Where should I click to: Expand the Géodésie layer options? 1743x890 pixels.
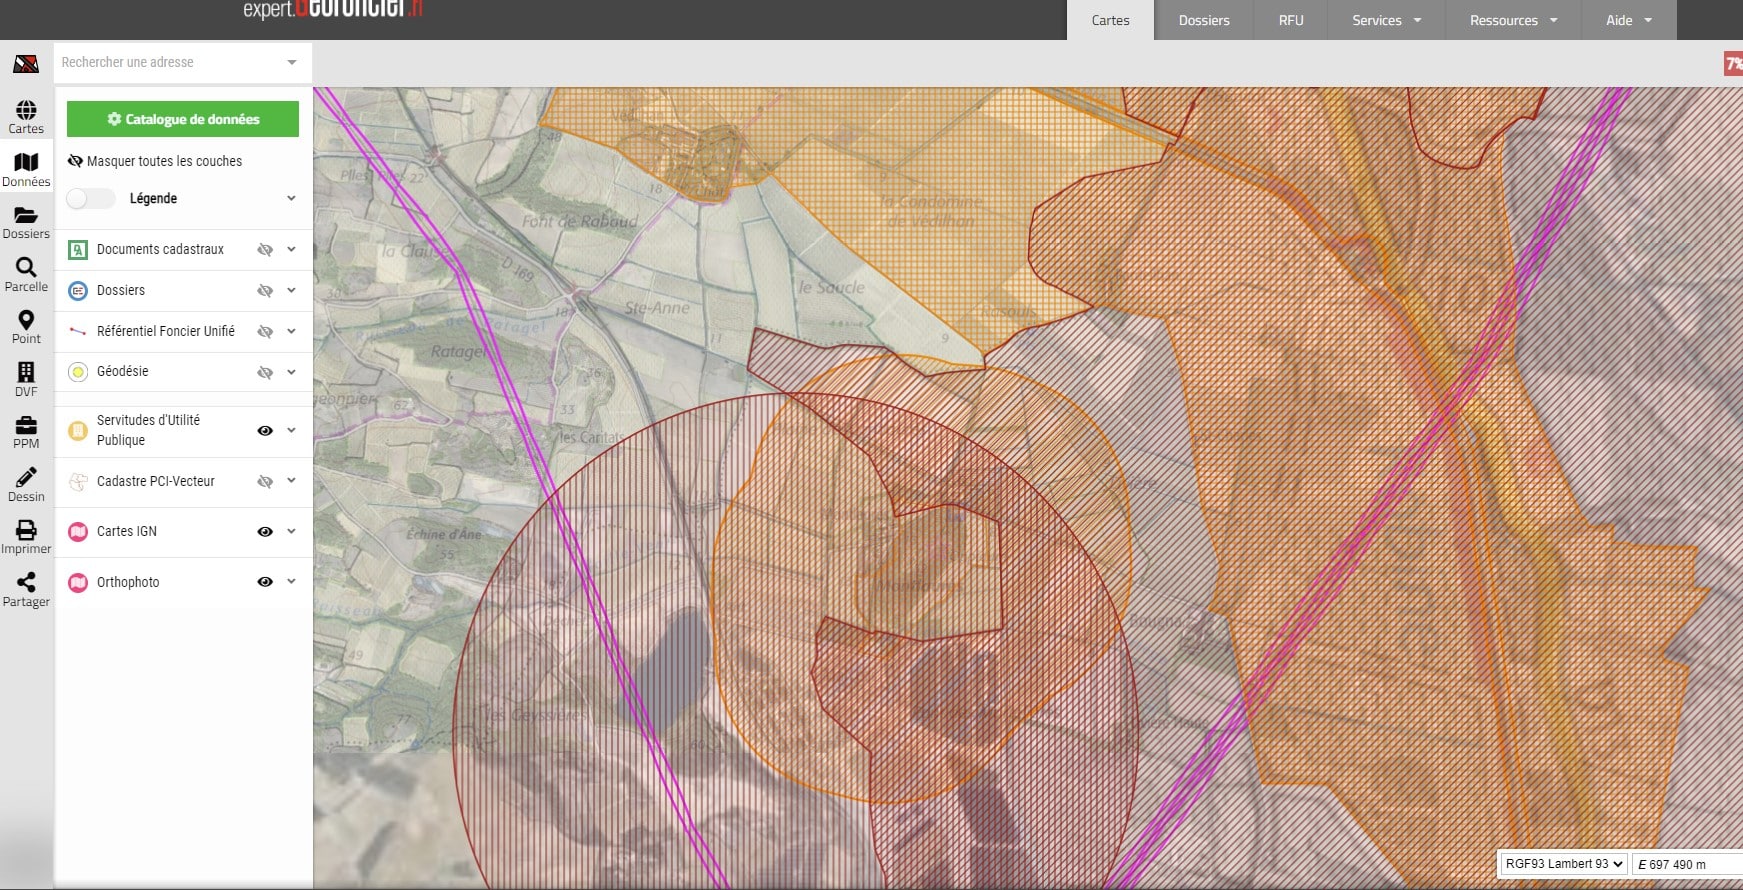click(291, 372)
